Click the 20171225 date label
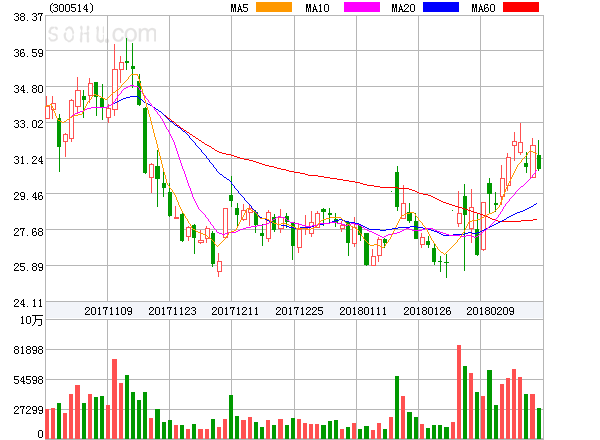Image resolution: width=600 pixels, height=440 pixels. tap(299, 311)
